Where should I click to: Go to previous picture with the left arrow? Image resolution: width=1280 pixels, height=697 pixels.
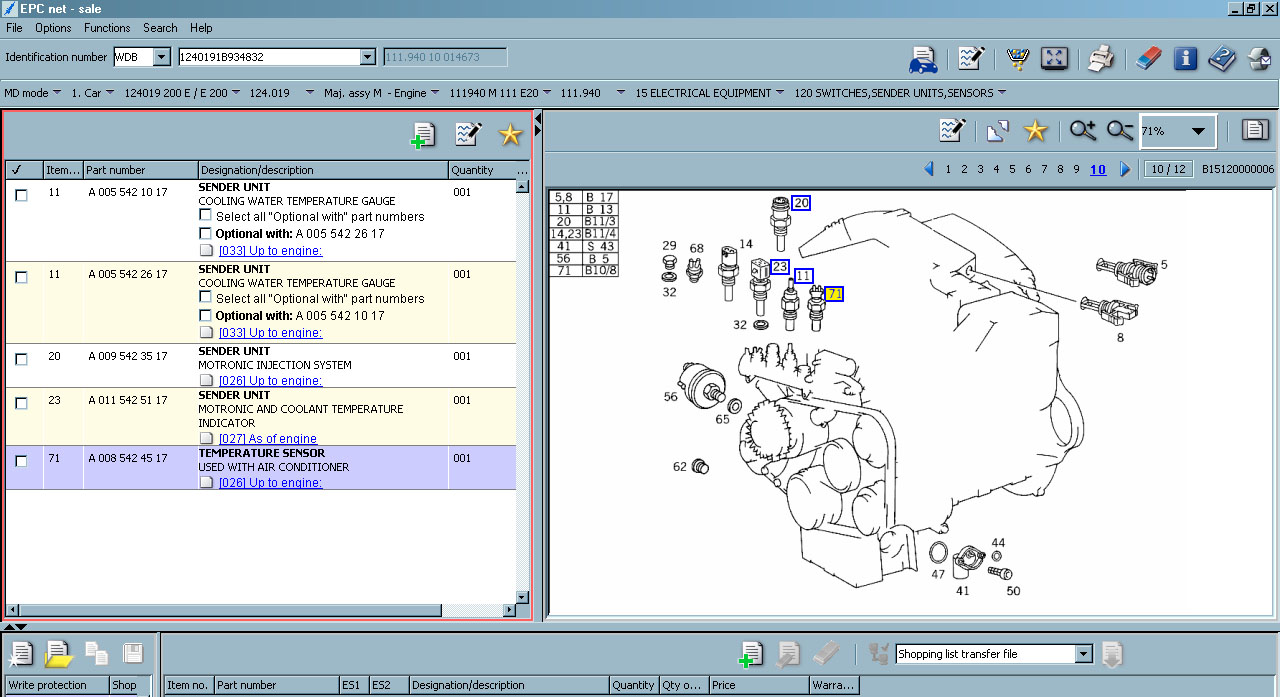point(929,169)
